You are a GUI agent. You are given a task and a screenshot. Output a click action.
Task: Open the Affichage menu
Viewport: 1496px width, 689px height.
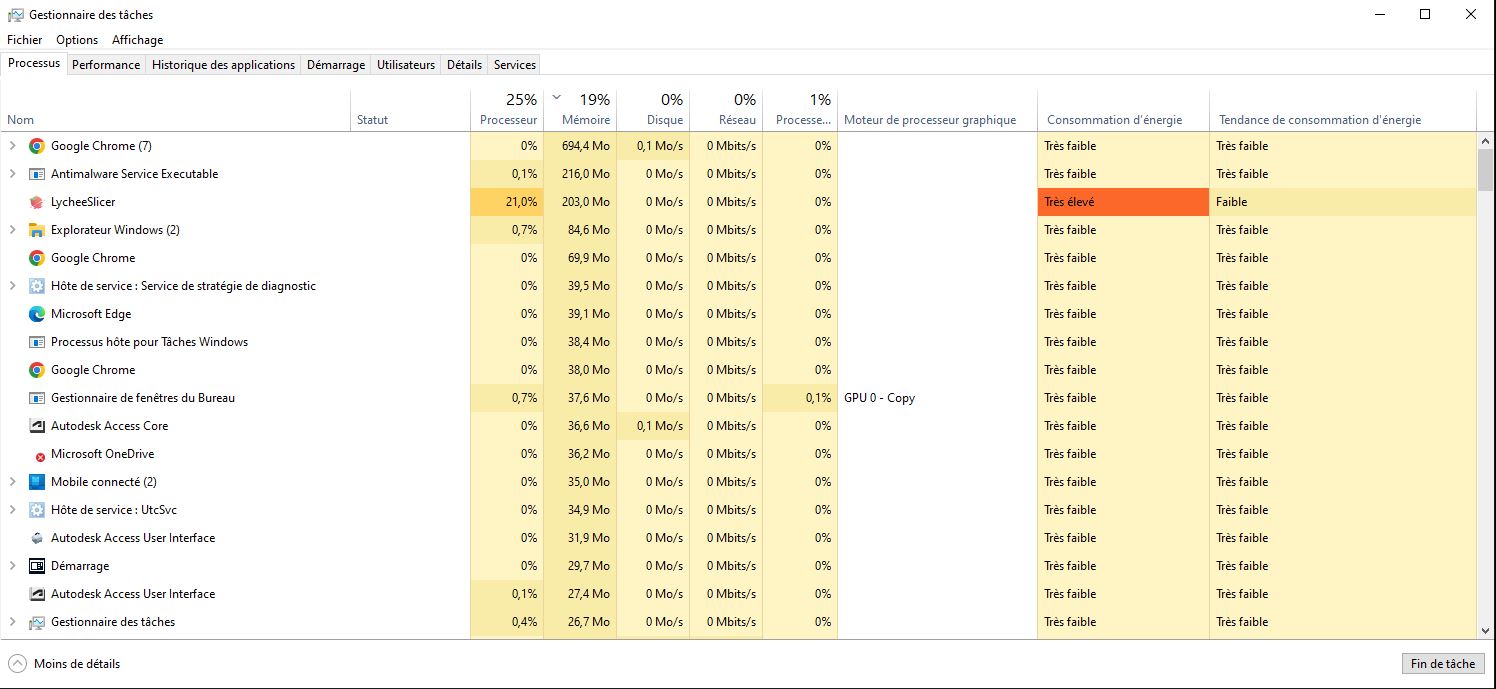coord(138,40)
